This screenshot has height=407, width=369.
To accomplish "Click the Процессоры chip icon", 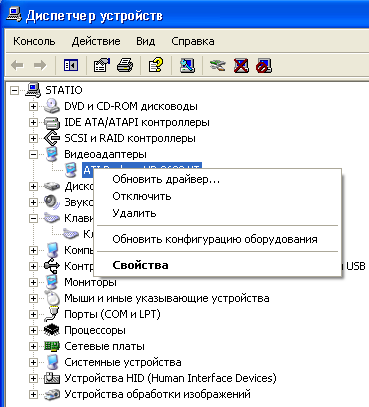I will click(52, 330).
